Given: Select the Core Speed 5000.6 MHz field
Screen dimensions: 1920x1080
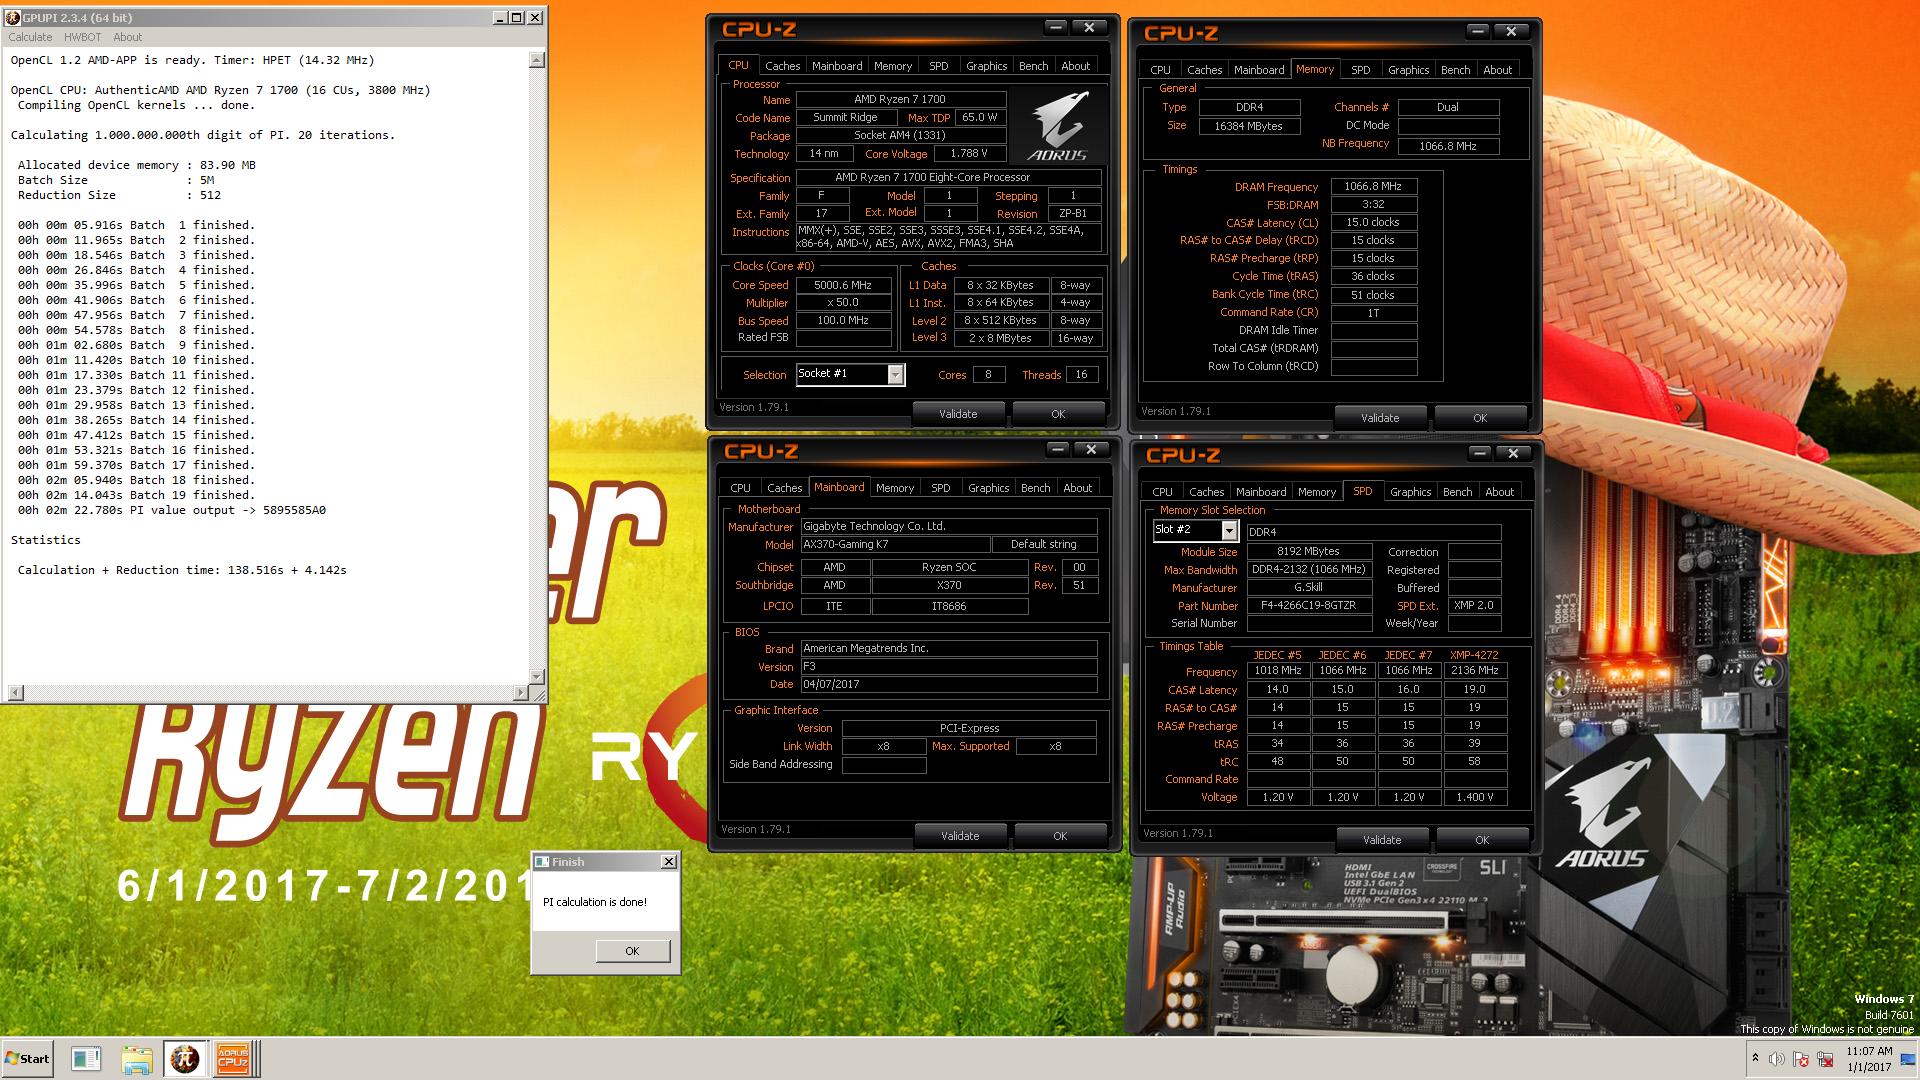Looking at the screenshot, I should tap(843, 285).
